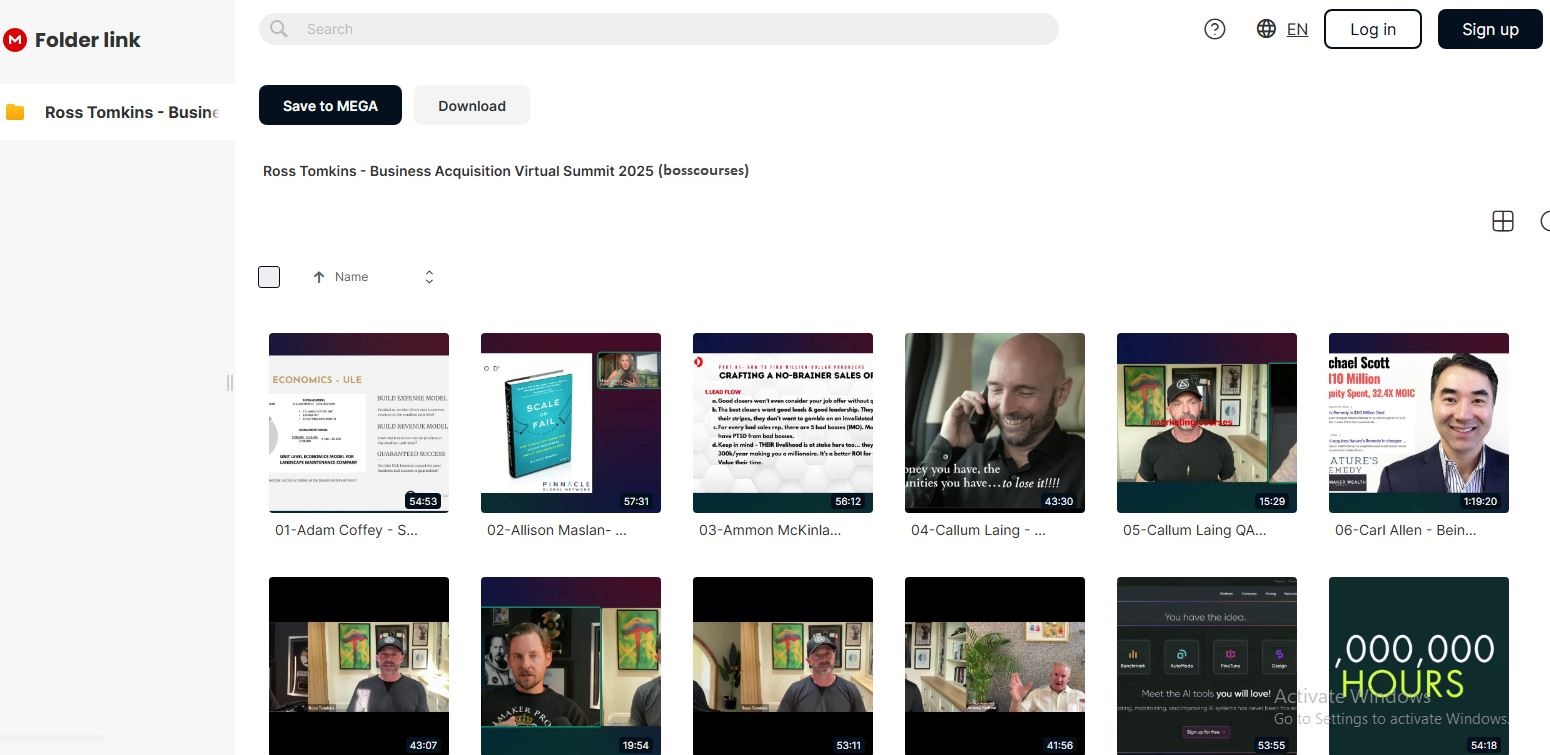
Task: Select Ross Tomkins folder in tree
Action: click(x=131, y=112)
